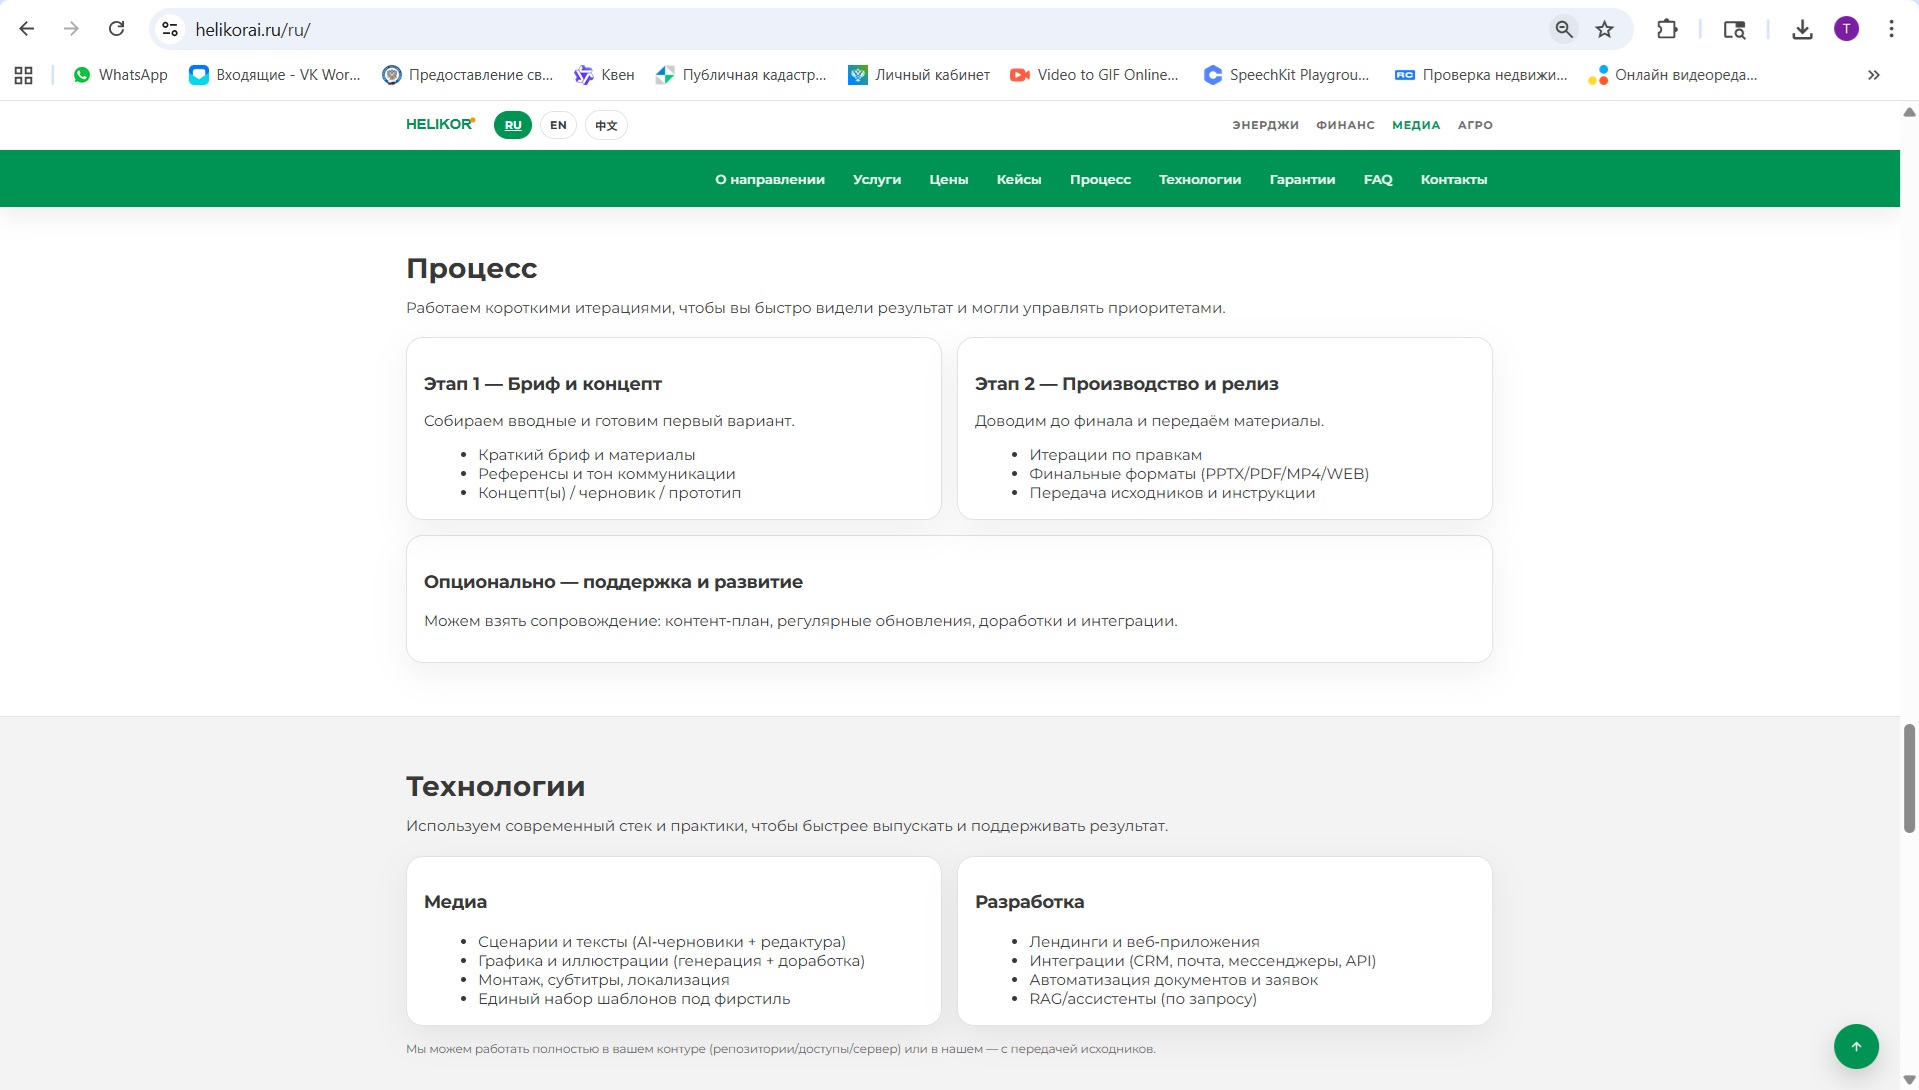This screenshot has height=1090, width=1919.
Task: Go to Цены in green nav
Action: 949,179
